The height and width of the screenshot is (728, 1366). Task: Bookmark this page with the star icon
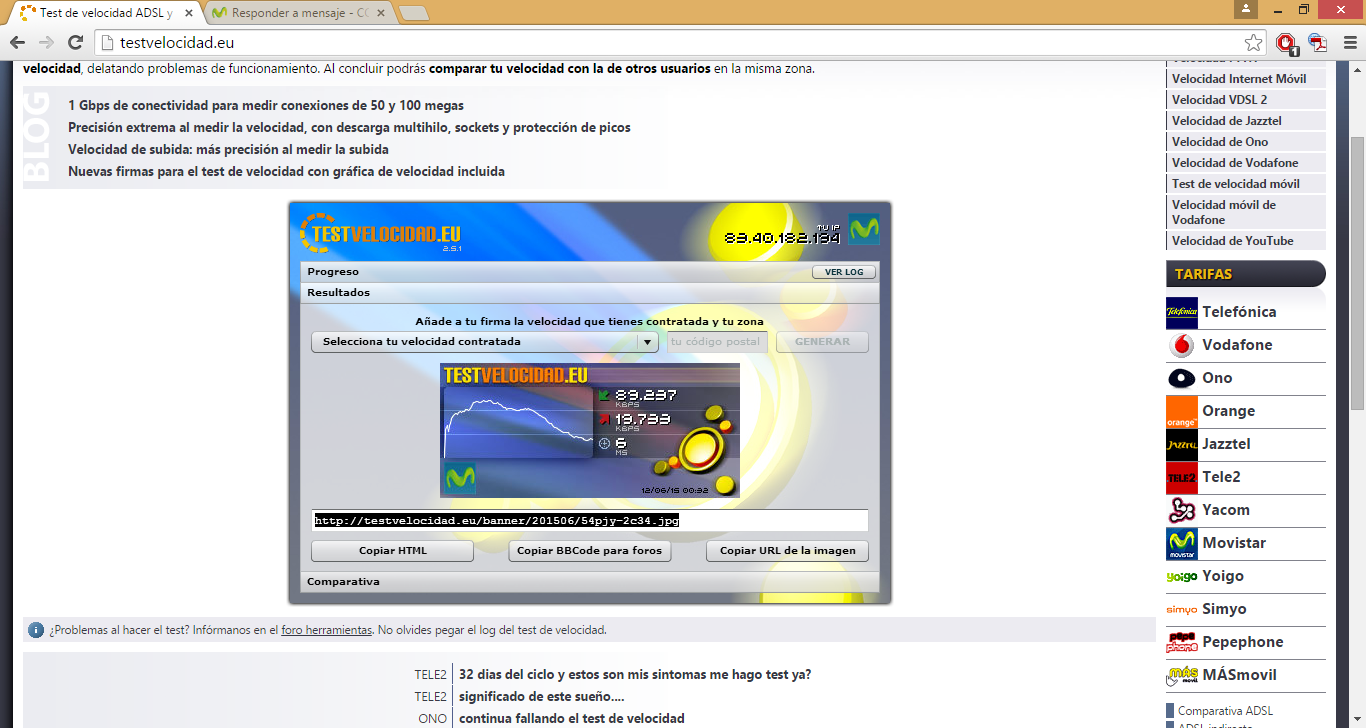pos(1253,43)
